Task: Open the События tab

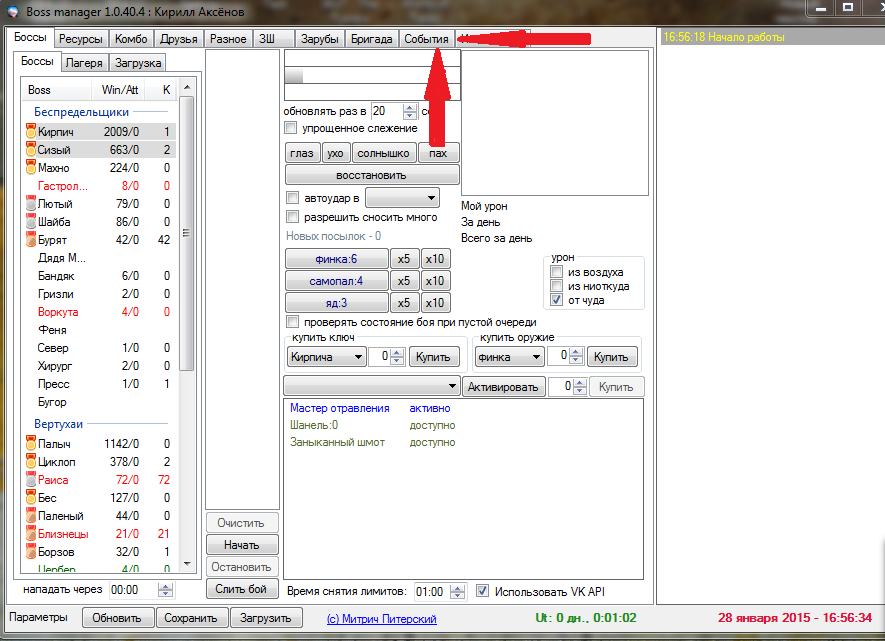Action: point(426,39)
